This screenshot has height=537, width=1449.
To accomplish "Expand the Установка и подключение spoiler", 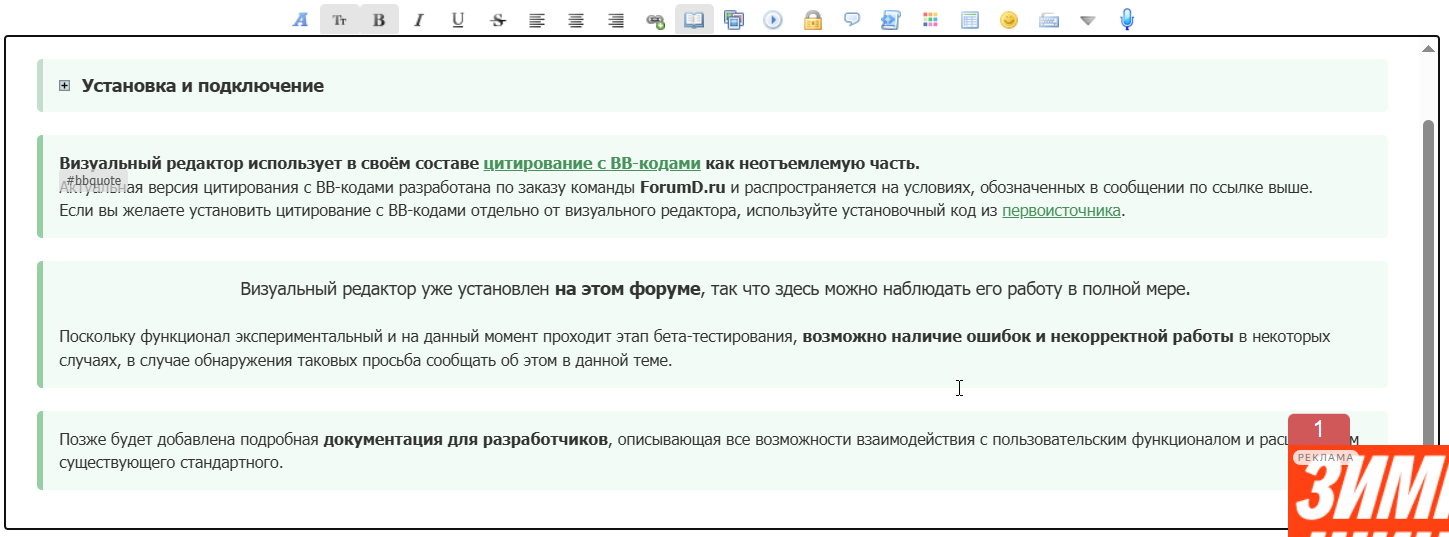I will (x=65, y=86).
